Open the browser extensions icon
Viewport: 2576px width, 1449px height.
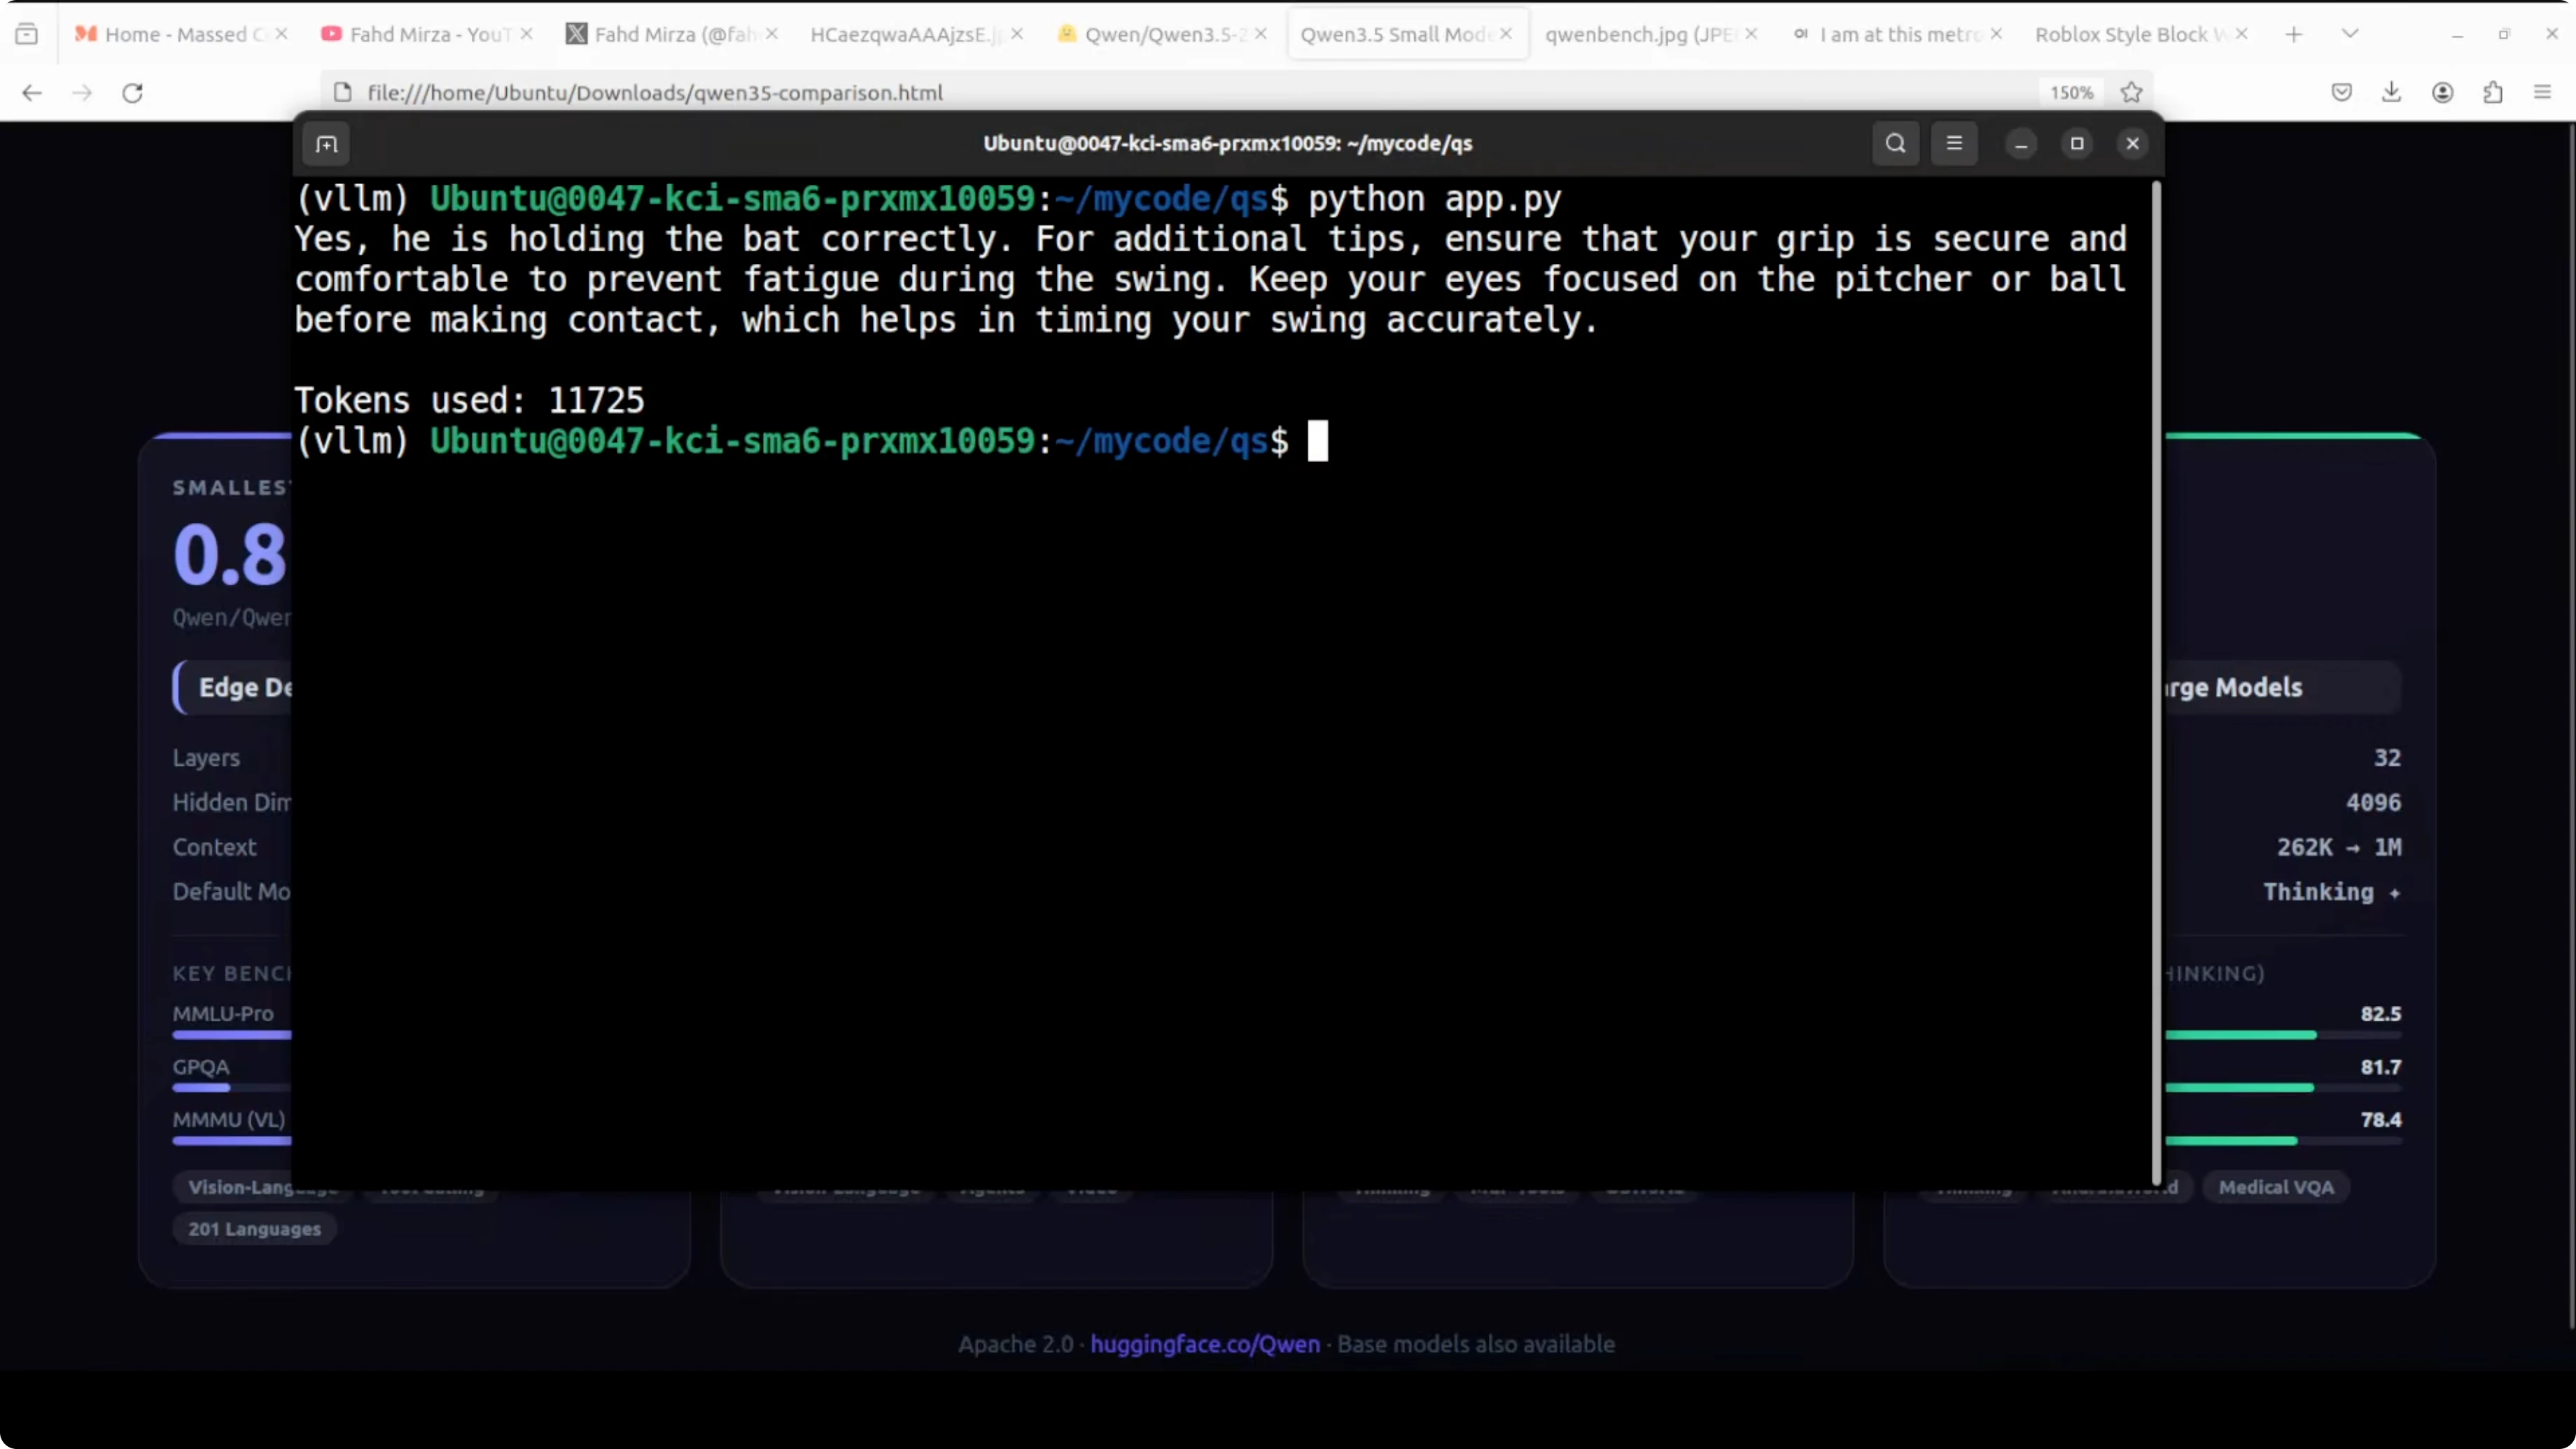tap(2493, 92)
